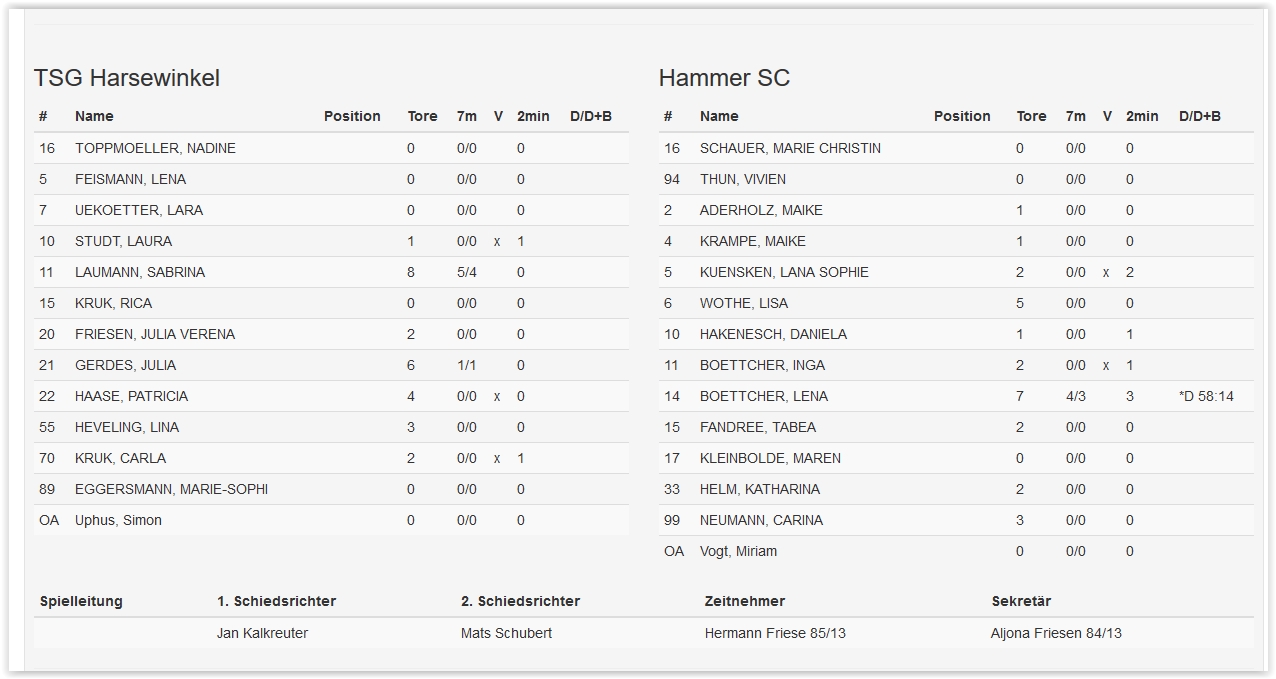Image resolution: width=1276 pixels, height=679 pixels.
Task: Select official Vogt, Miriam
Action: 738,551
